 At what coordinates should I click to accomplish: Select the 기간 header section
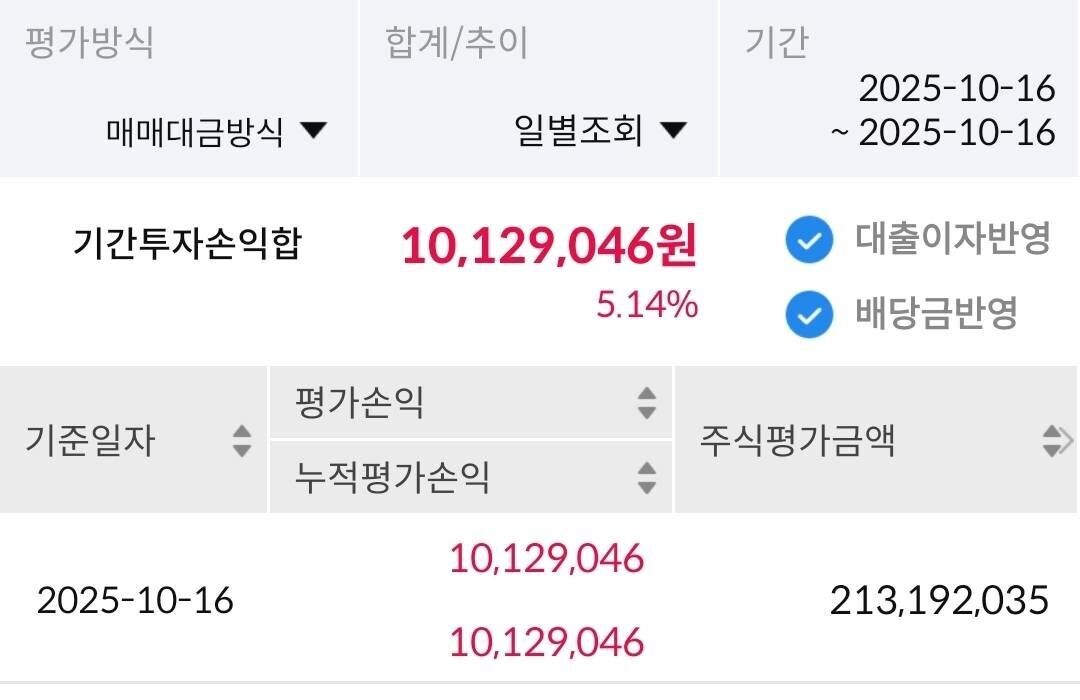(x=777, y=42)
